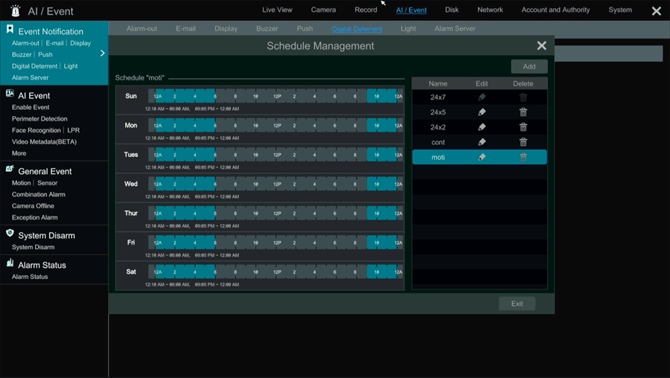Image resolution: width=670 pixels, height=378 pixels.
Task: Click the Mon timeline bar
Action: [x=275, y=125]
